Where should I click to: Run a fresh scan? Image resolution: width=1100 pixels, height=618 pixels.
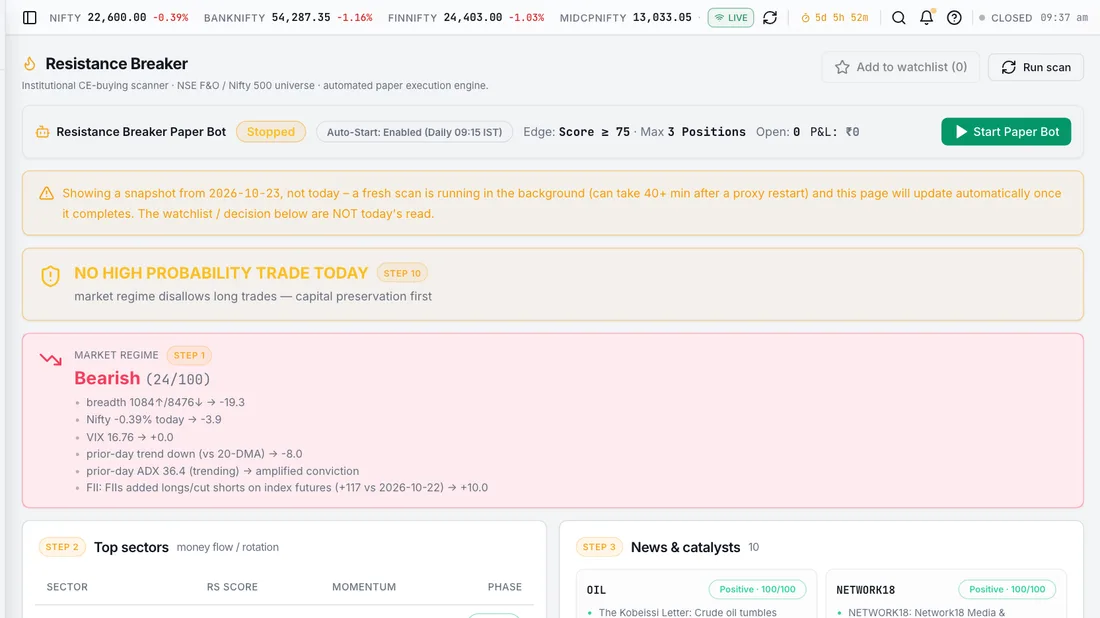1035,67
